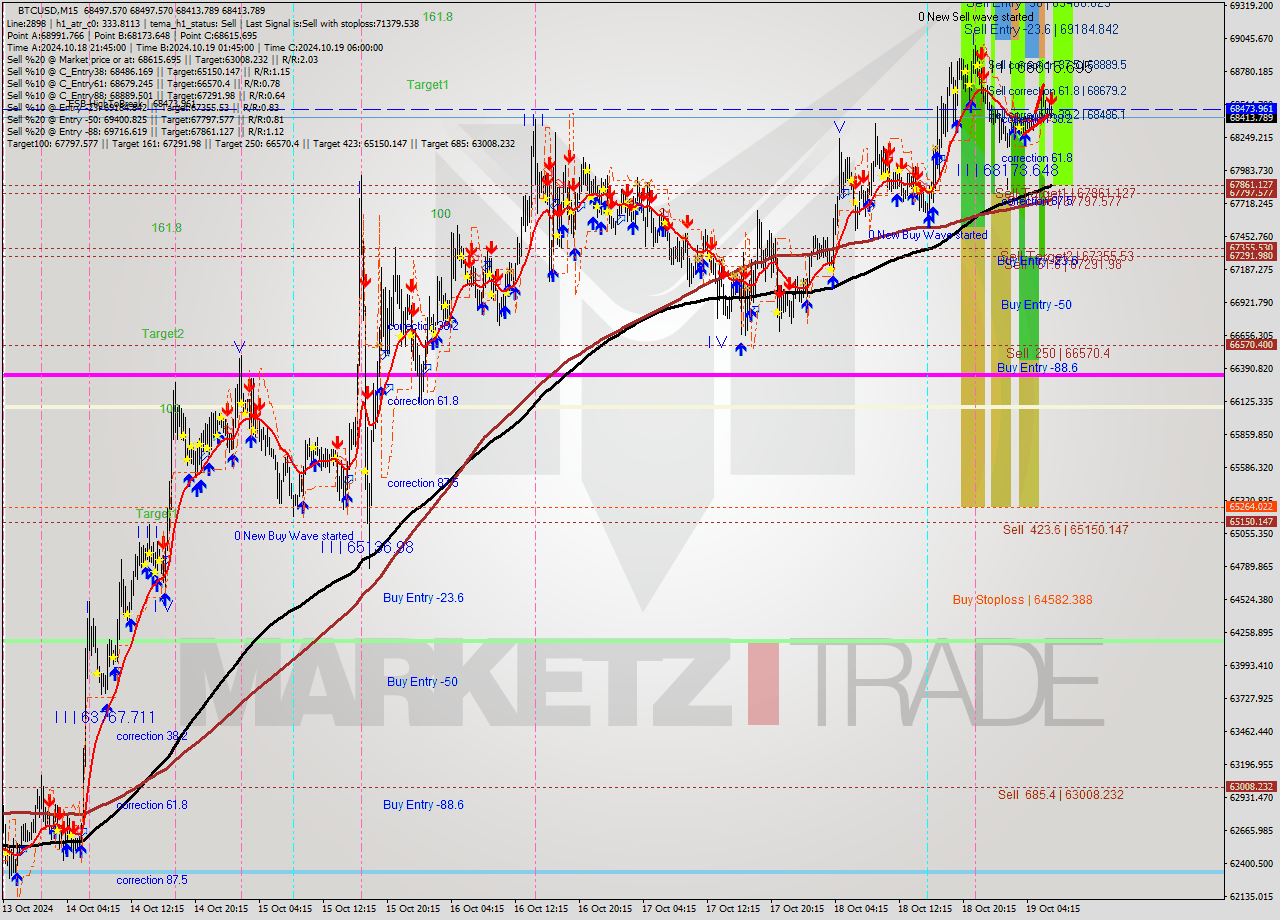Click the 66125.335 price scale value
1280x920 pixels.
[1252, 402]
